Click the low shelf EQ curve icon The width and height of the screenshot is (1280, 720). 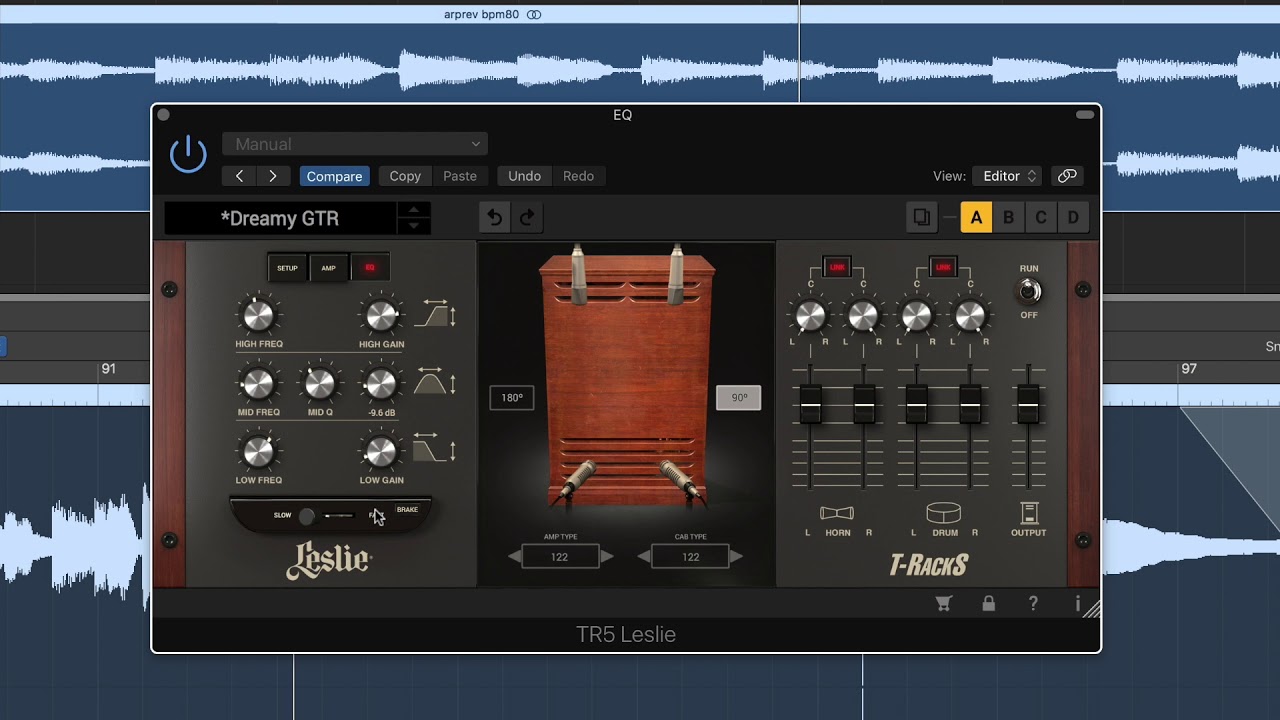point(435,449)
